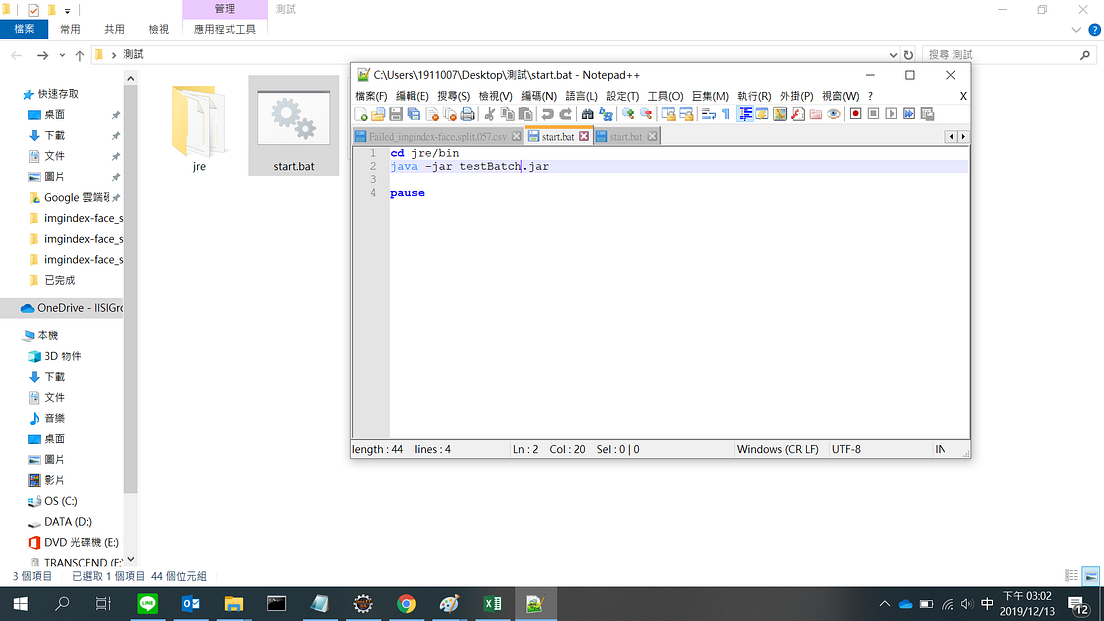Viewport: 1104px width, 621px height.
Task: Go up one folder level in Explorer
Action: [80, 55]
